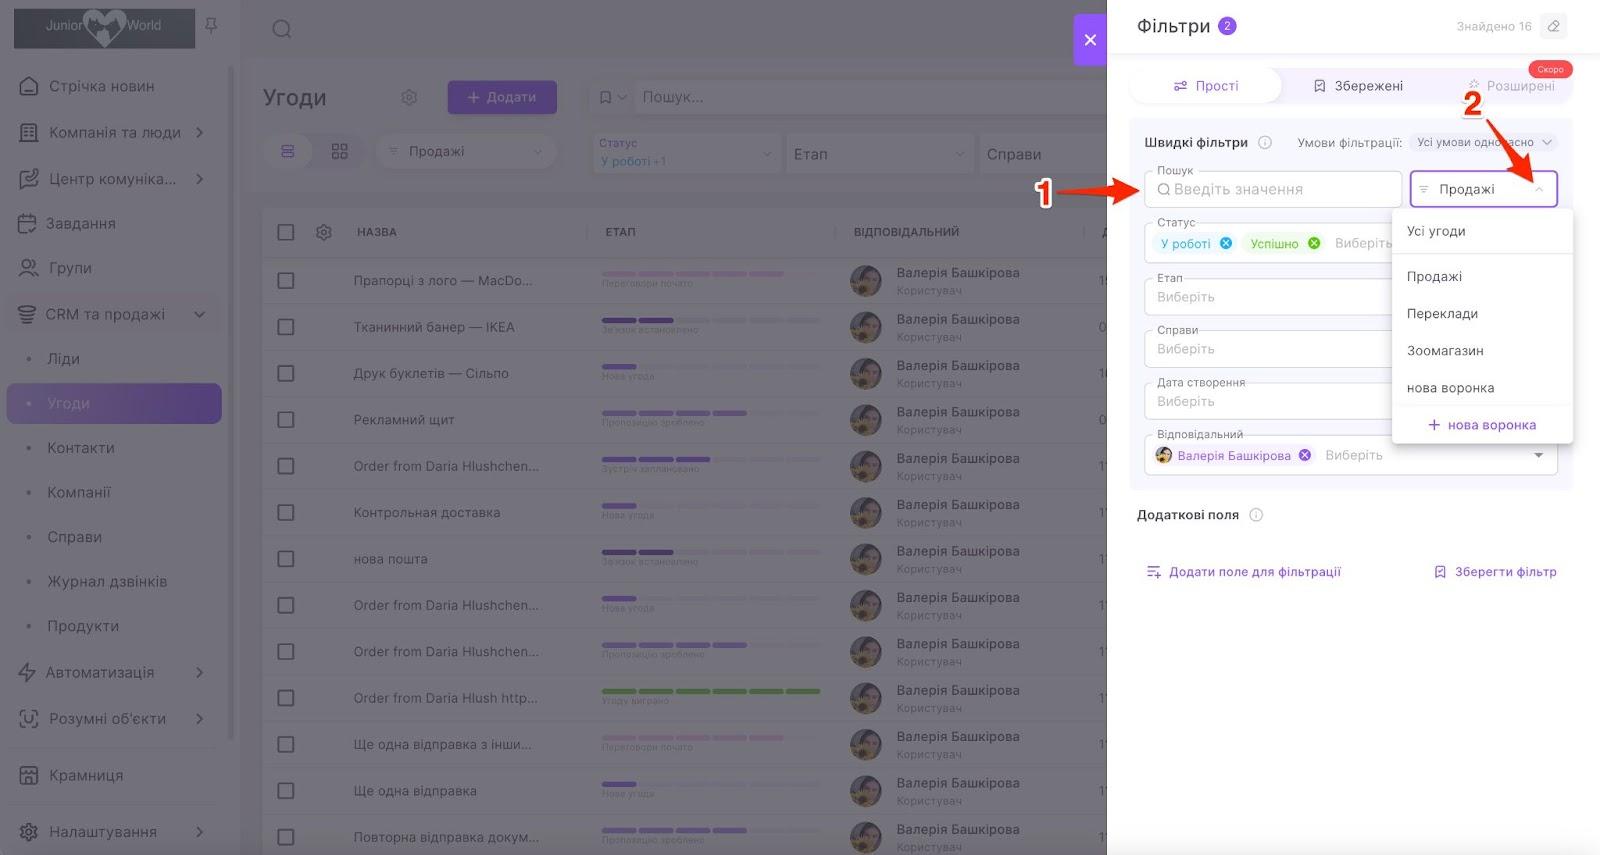Open the 'Усі умови одночасно' conditions dropdown
The image size is (1600, 855).
1483,142
